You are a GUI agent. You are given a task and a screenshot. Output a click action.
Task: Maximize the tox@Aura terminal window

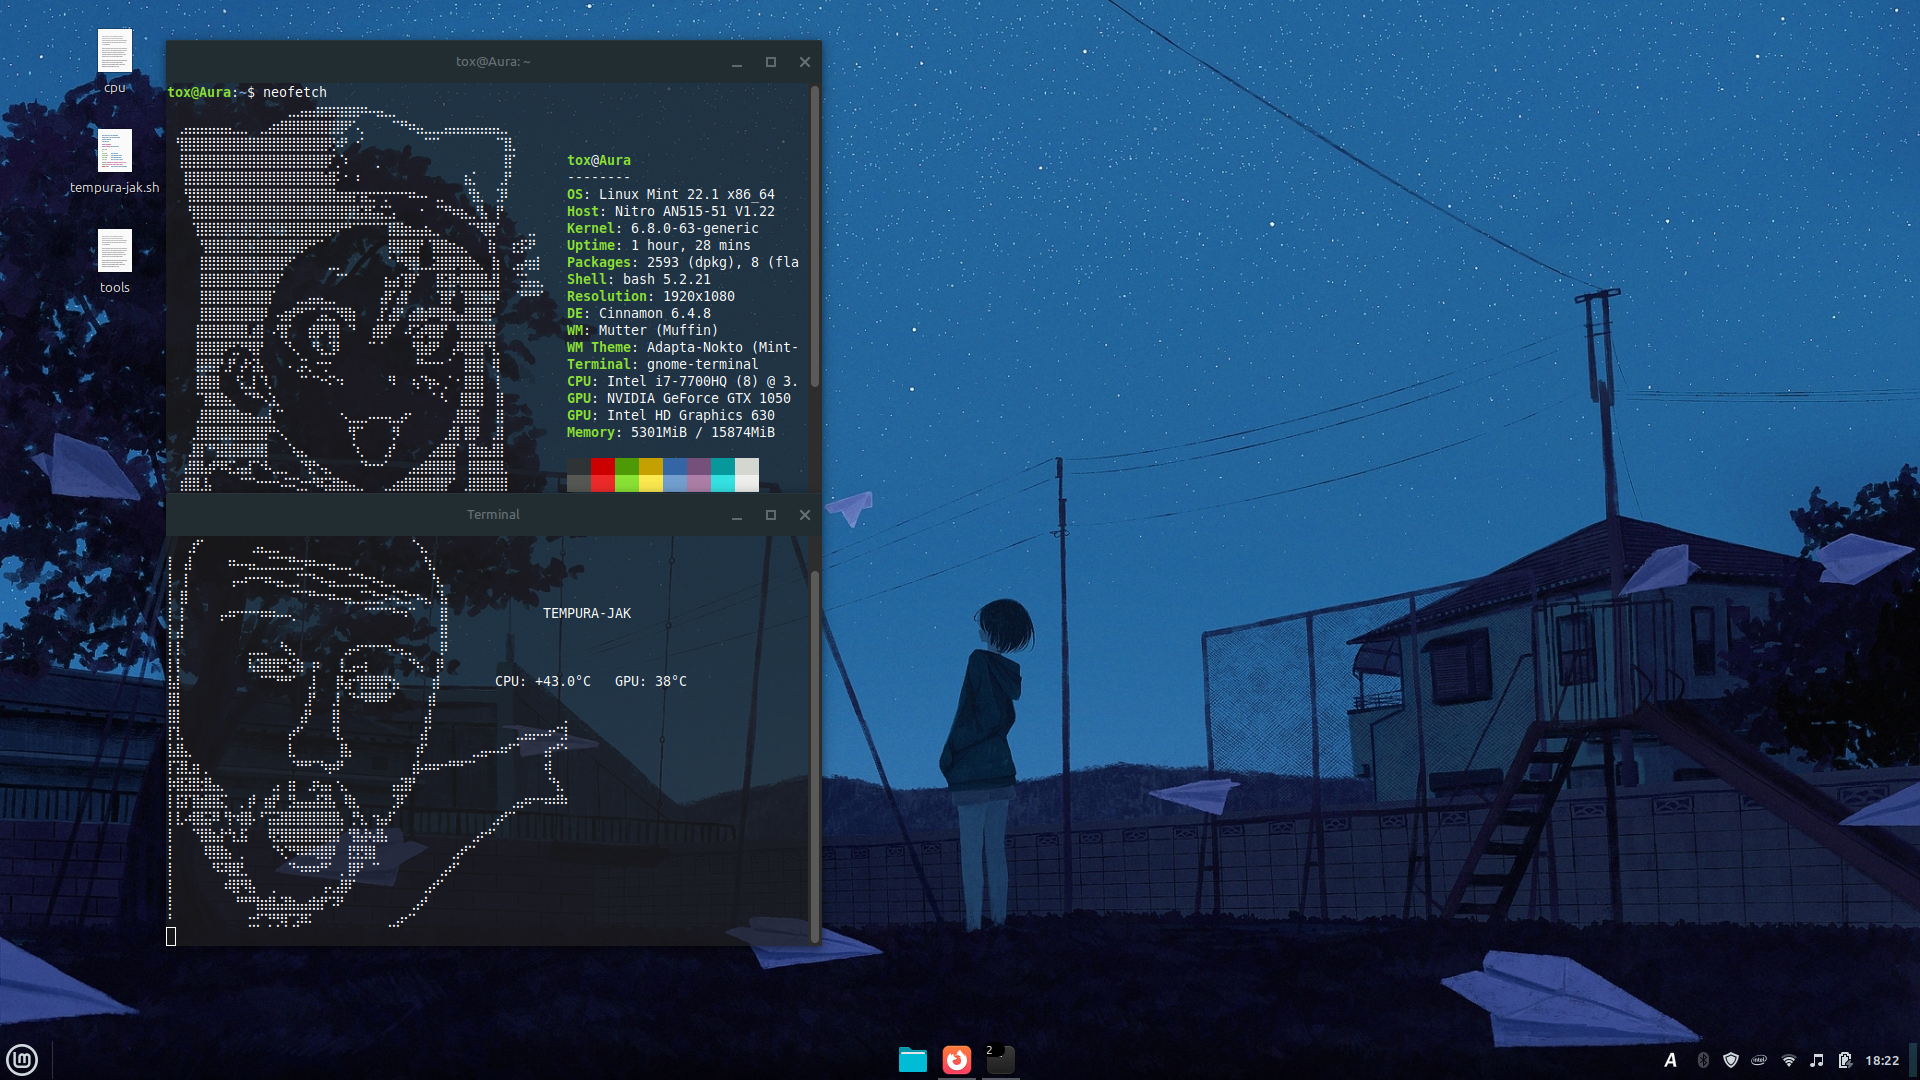click(x=771, y=62)
